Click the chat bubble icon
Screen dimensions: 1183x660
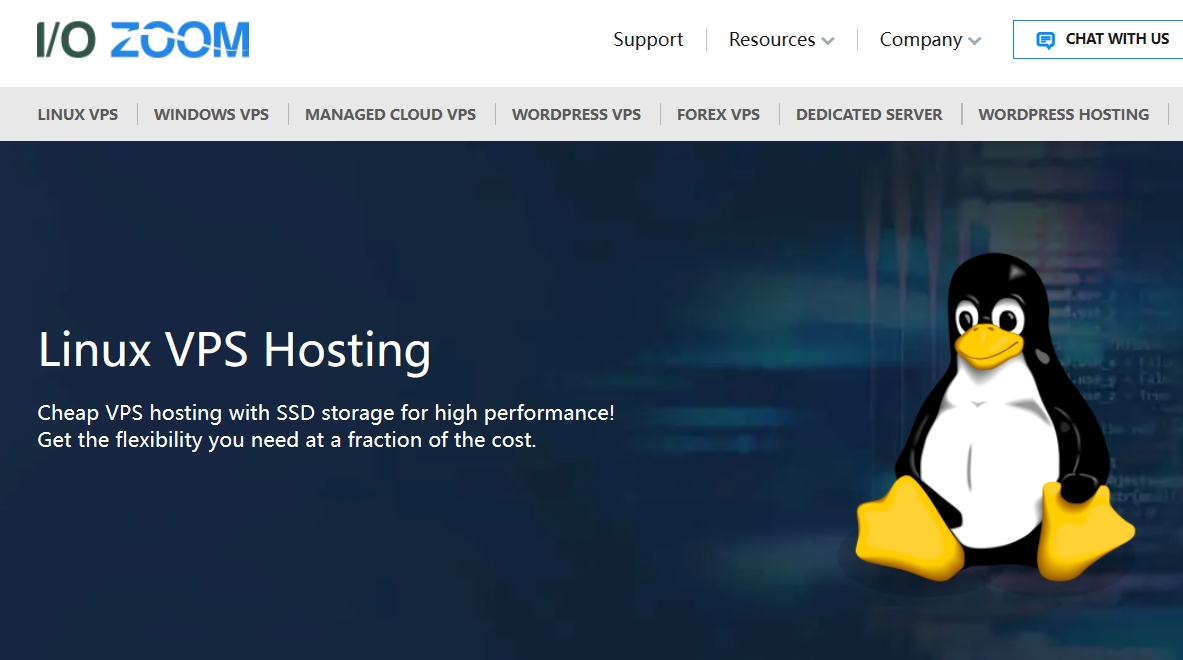click(x=1044, y=39)
